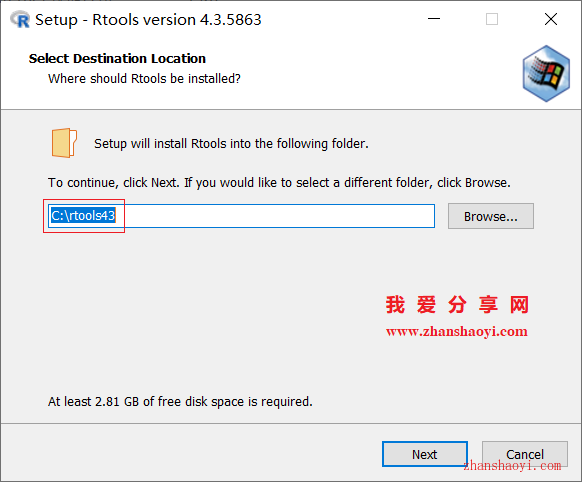
Task: Click the 'Where should Rtools be installed?' text
Action: [x=144, y=79]
